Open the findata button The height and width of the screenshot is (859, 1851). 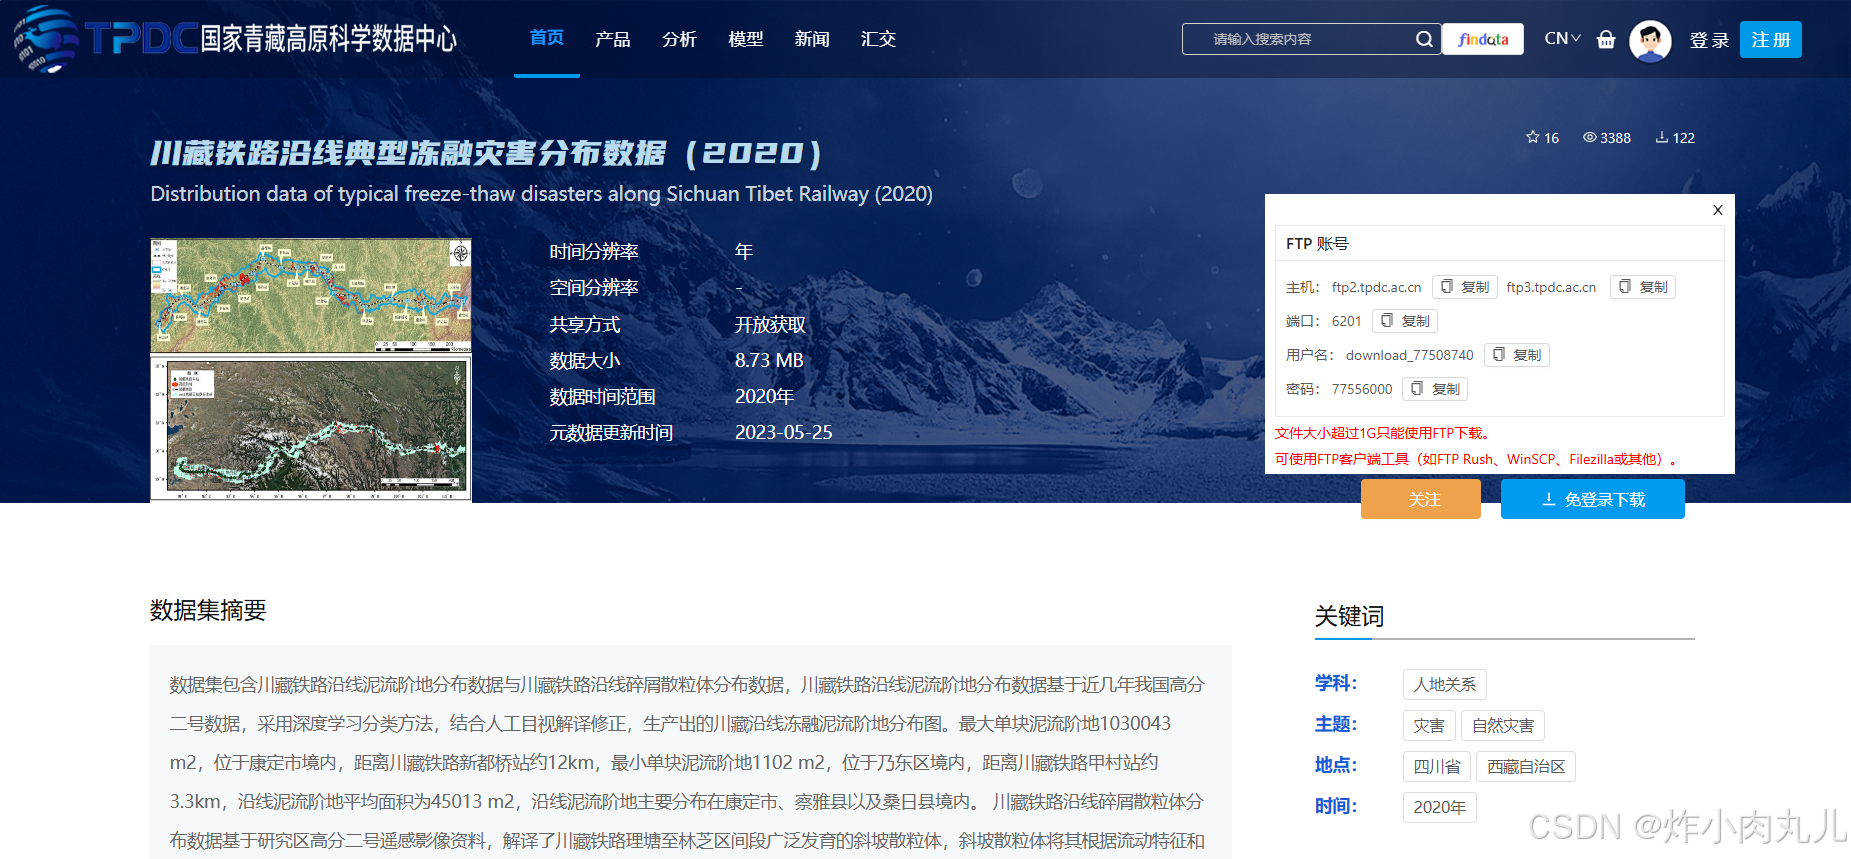point(1483,39)
